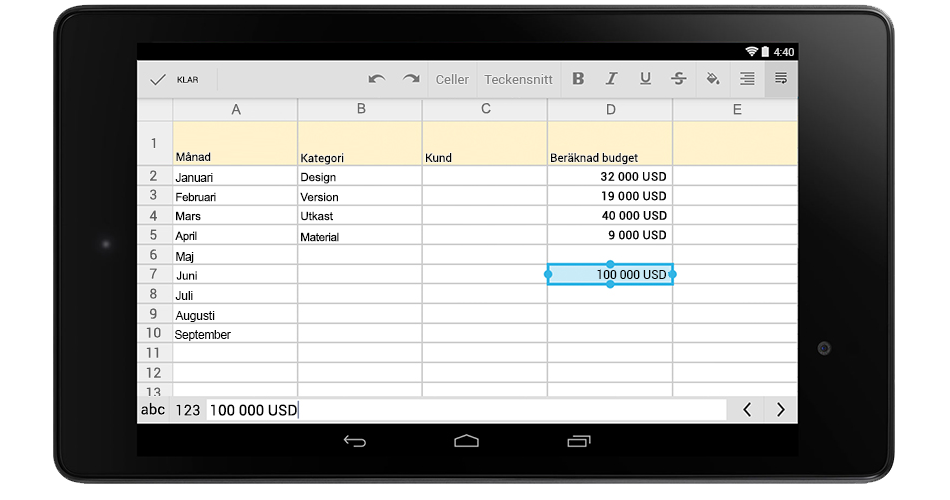This screenshot has height=500, width=950.
Task: Select row 12 header
Action: pyautogui.click(x=154, y=373)
